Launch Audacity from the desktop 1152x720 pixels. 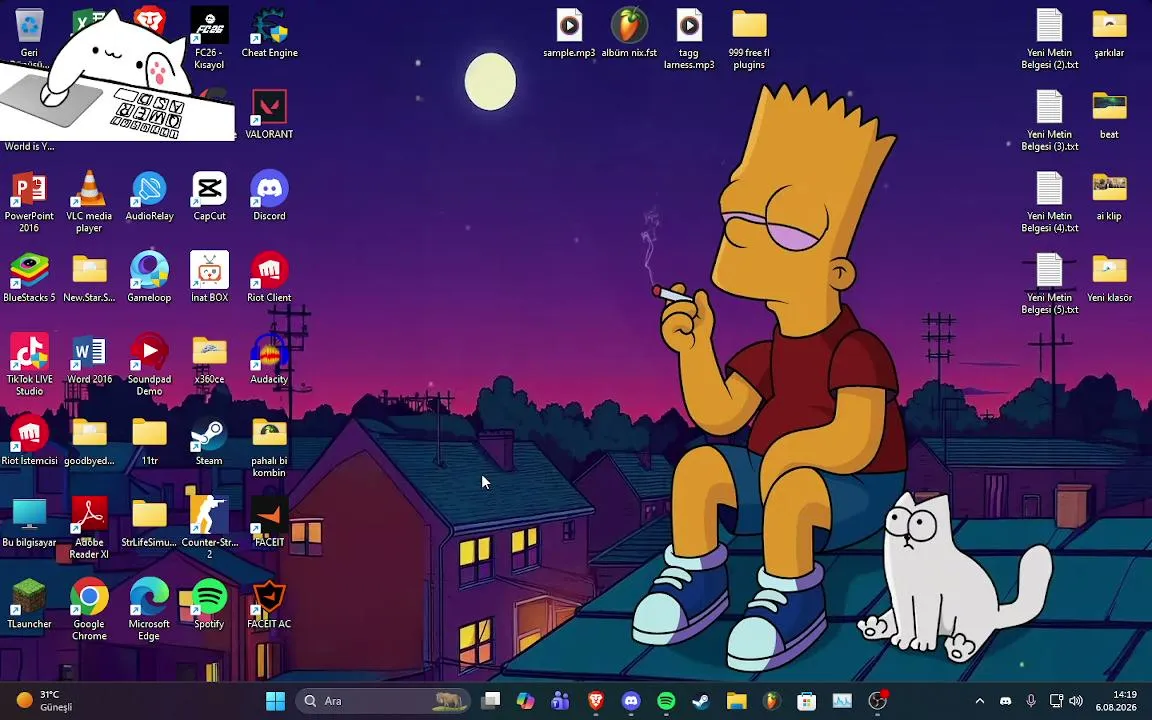[x=269, y=359]
